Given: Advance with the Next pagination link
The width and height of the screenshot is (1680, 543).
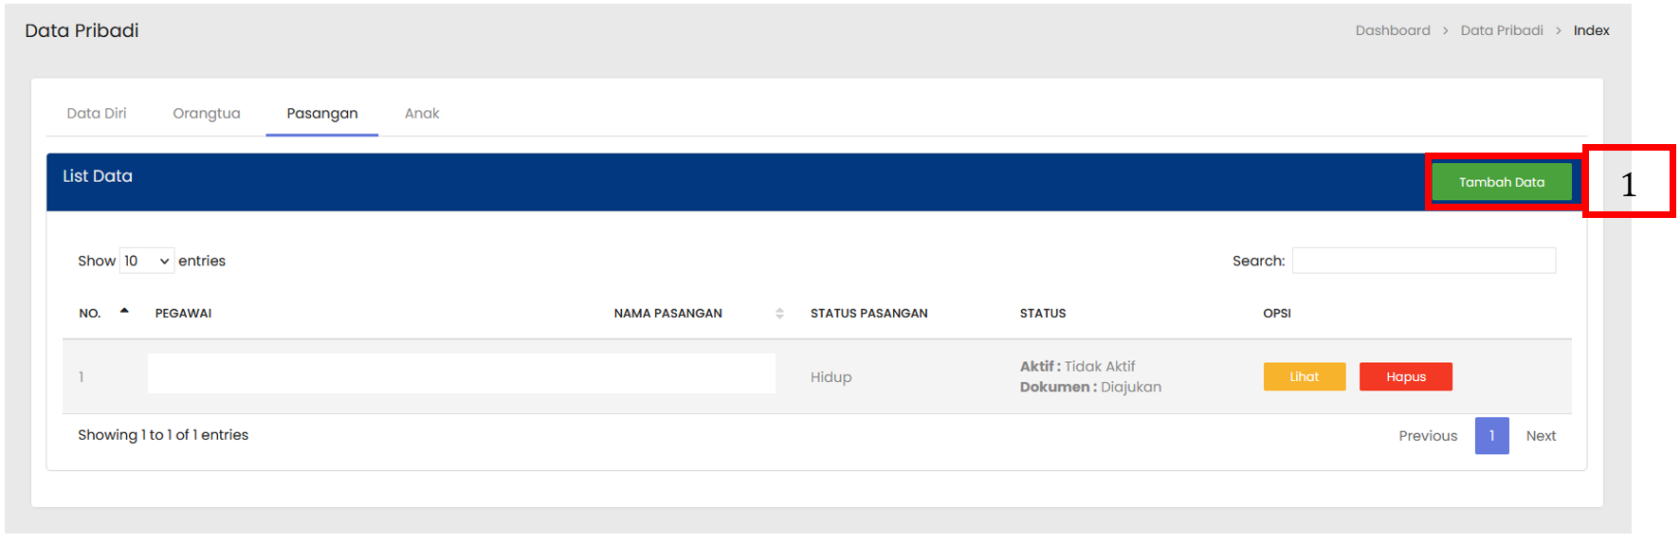Looking at the screenshot, I should coord(1540,436).
